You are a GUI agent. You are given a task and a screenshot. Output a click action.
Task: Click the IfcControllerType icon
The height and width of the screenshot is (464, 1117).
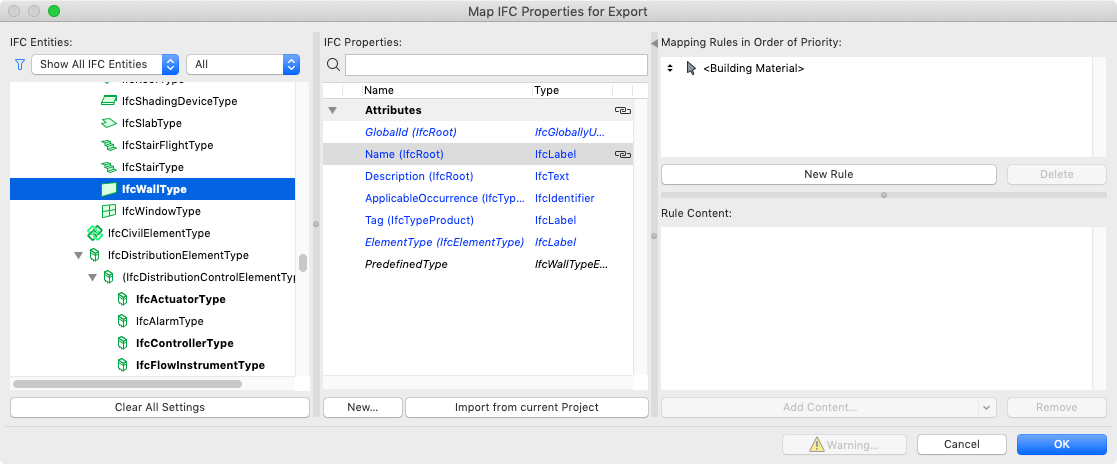pyautogui.click(x=123, y=344)
